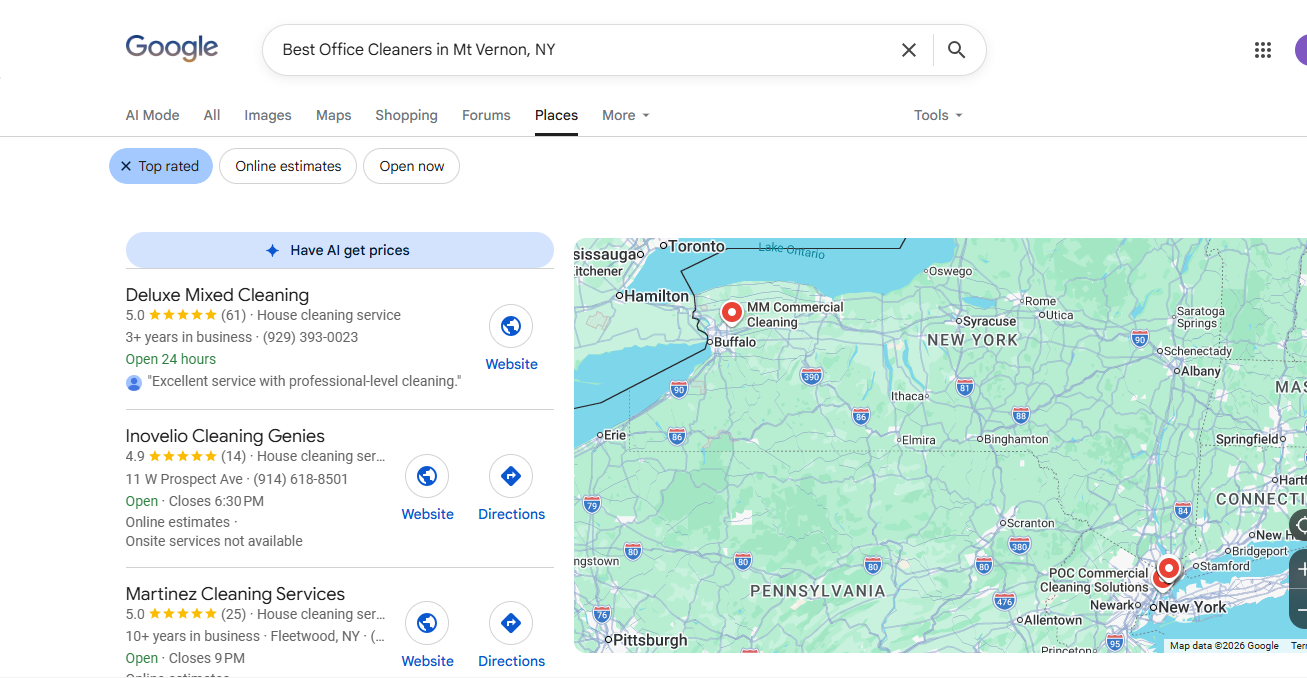Expand the More dropdown

click(x=626, y=115)
